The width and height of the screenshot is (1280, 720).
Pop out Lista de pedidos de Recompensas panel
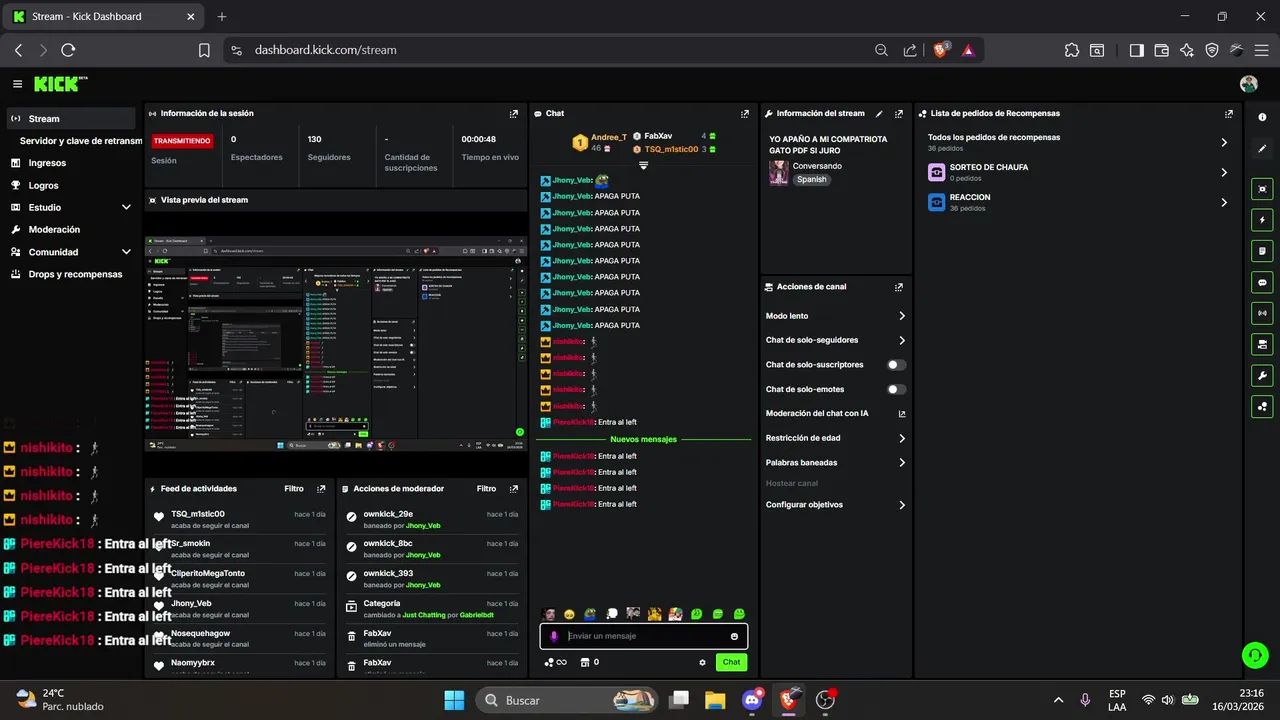[x=1229, y=114]
